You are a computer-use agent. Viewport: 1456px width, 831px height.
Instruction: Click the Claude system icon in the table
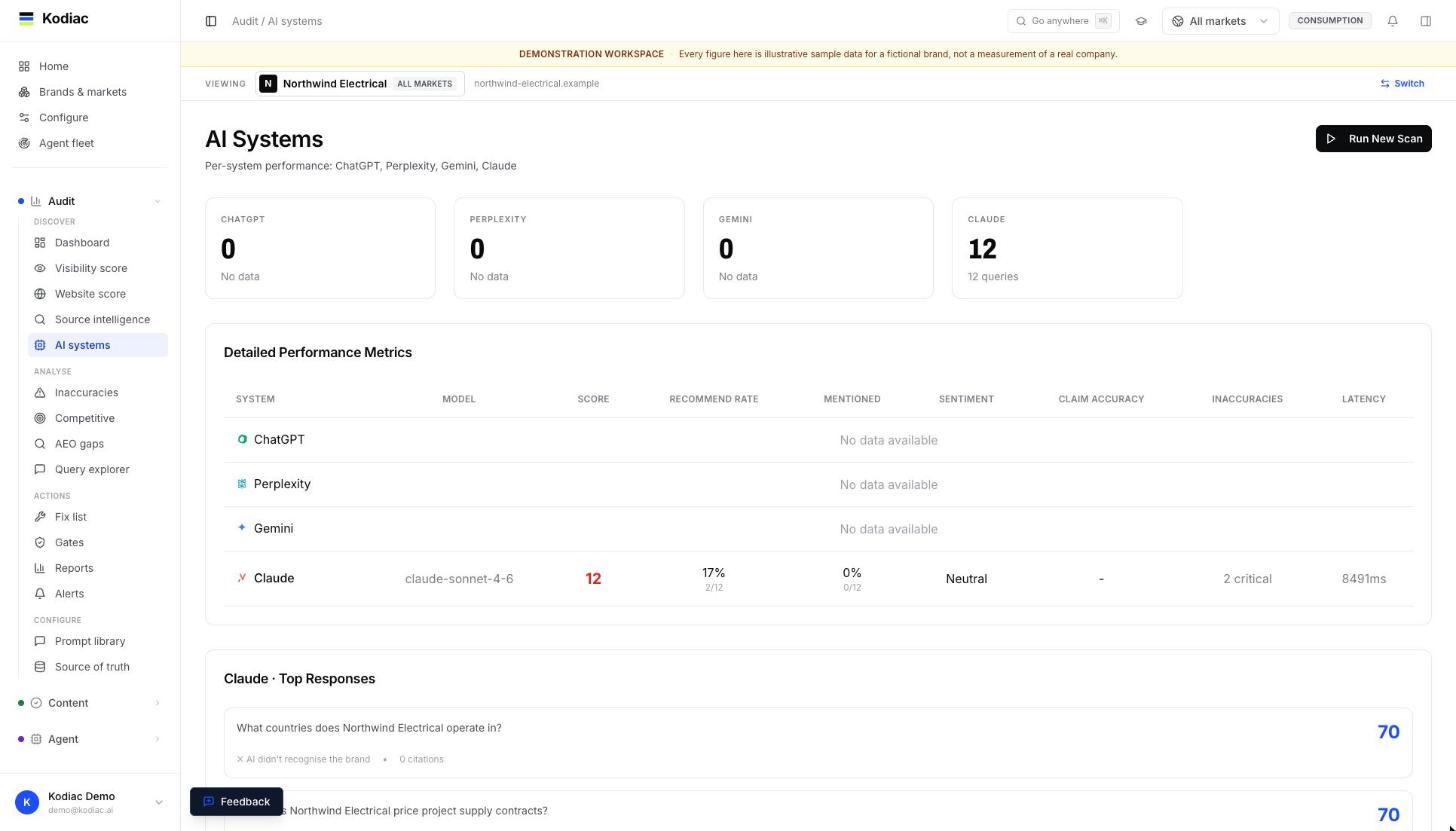(x=242, y=578)
